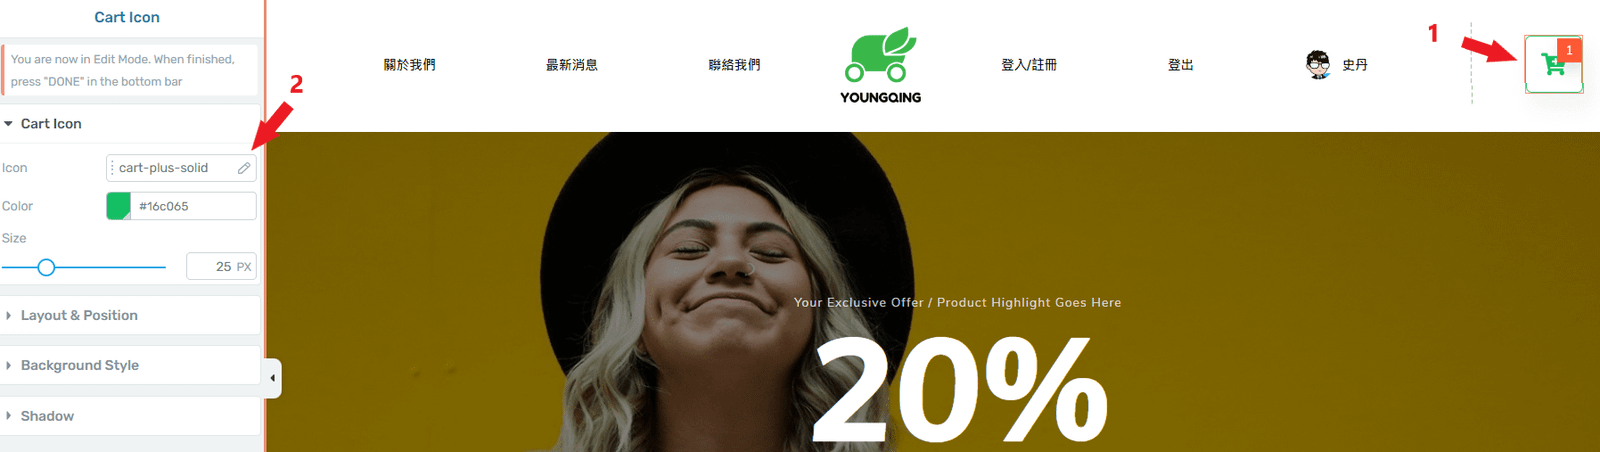Open the 關於我們 menu item
The height and width of the screenshot is (452, 1600).
[x=409, y=65]
